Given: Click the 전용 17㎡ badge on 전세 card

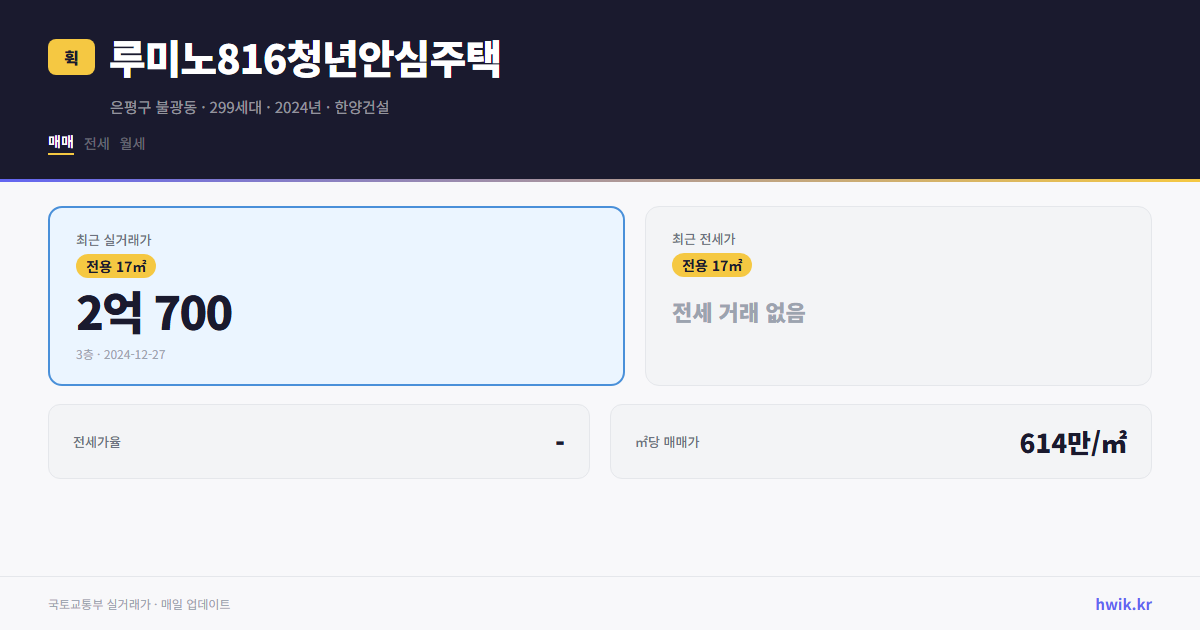Looking at the screenshot, I should 712,265.
